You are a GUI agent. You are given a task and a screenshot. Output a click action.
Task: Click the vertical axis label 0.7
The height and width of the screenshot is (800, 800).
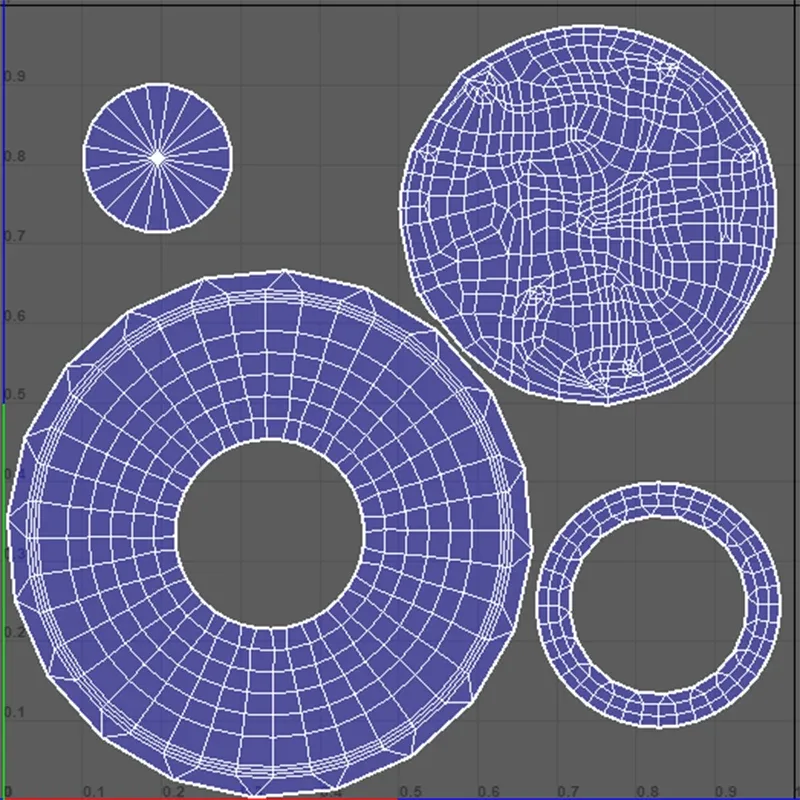(x=14, y=236)
